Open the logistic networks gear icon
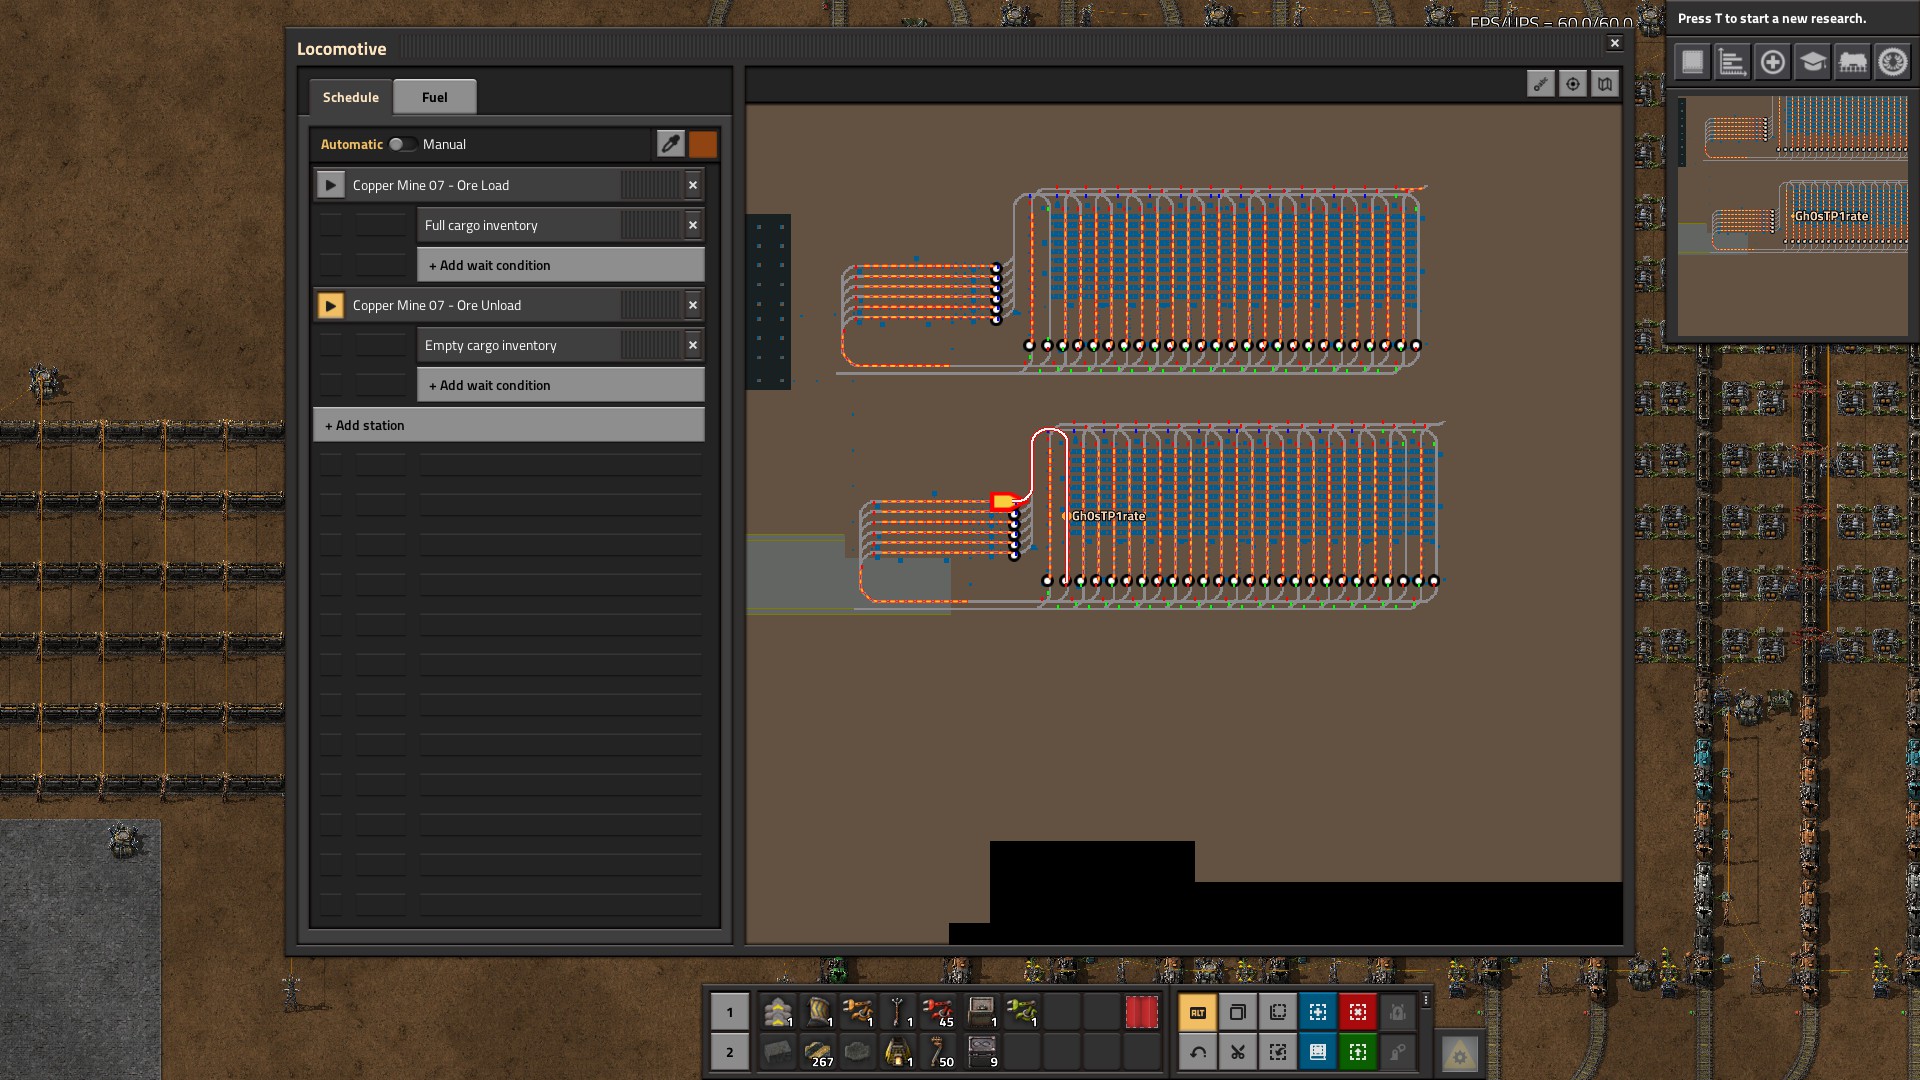Screen dimensions: 1920x1080 coord(1892,62)
